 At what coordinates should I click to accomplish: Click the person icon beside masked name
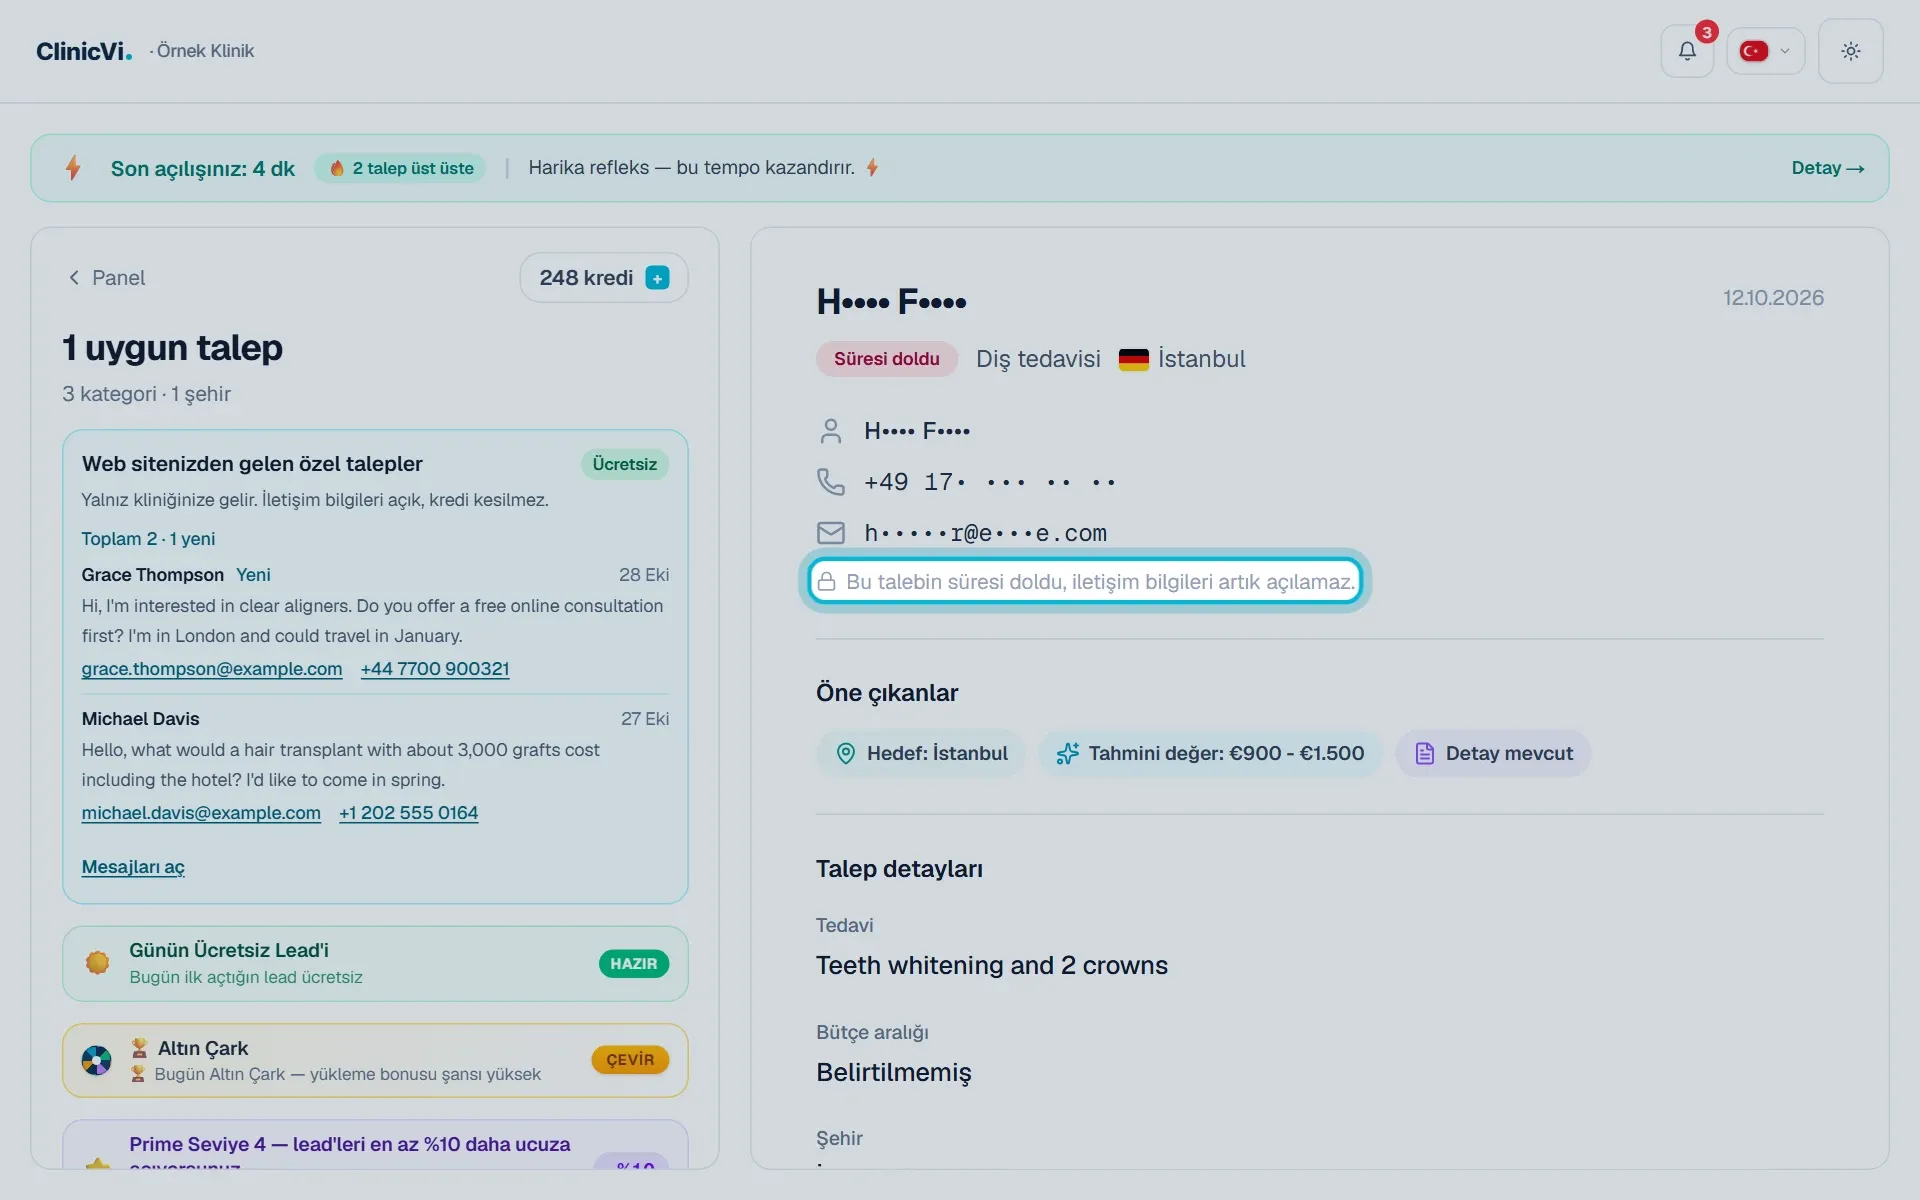coord(831,431)
